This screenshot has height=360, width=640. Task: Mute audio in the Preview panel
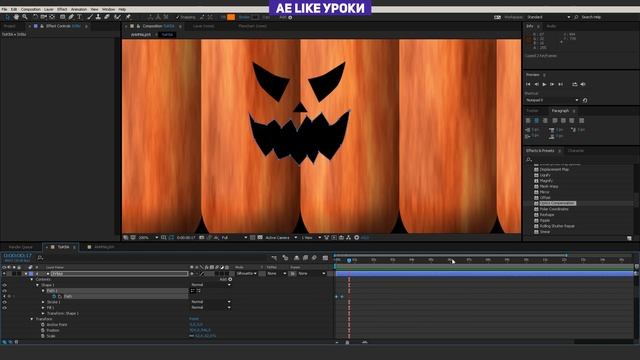(583, 84)
